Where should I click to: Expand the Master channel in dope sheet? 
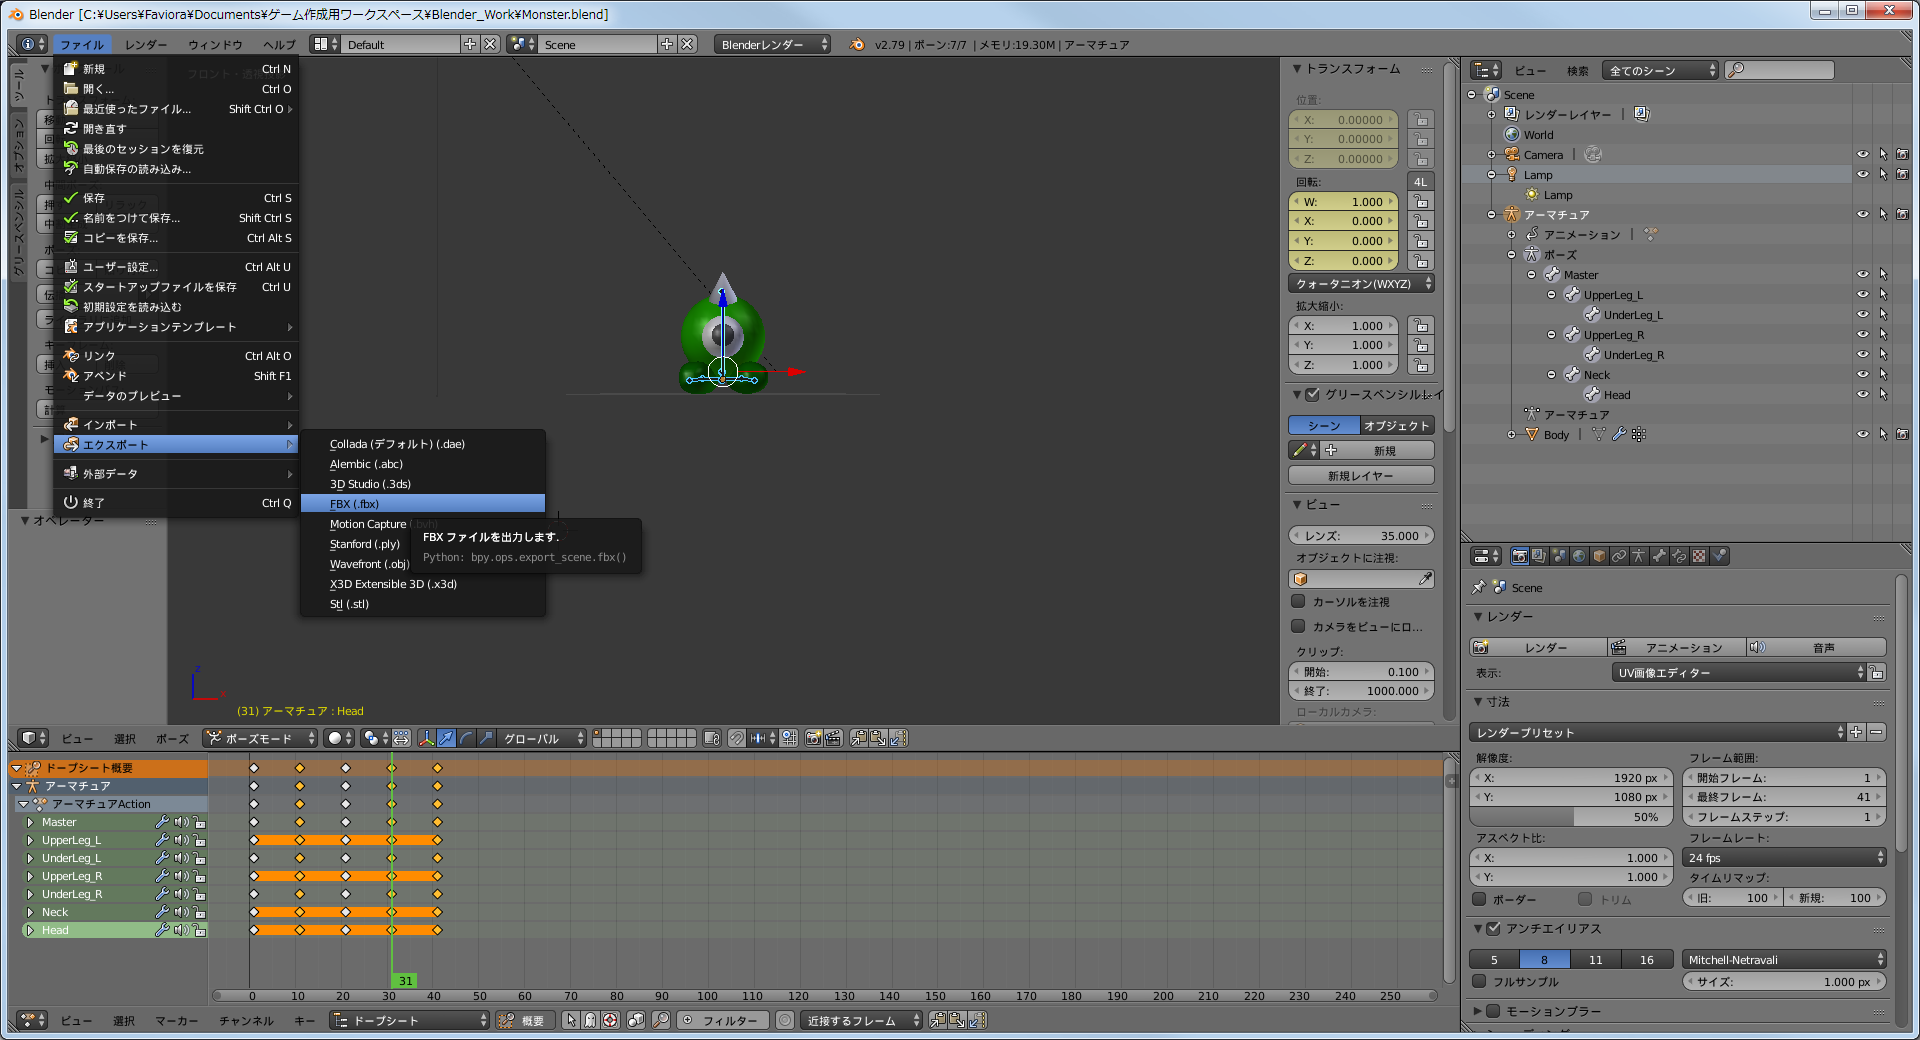(30, 822)
